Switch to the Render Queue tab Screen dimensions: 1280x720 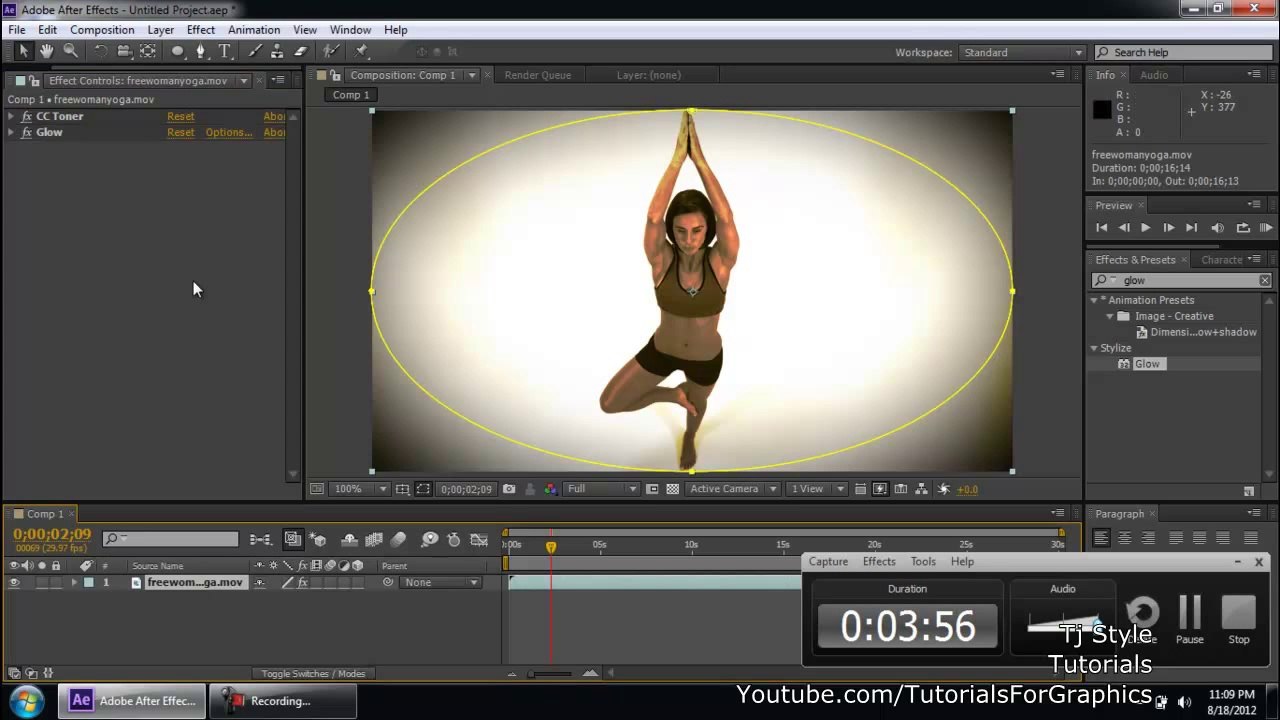538,75
